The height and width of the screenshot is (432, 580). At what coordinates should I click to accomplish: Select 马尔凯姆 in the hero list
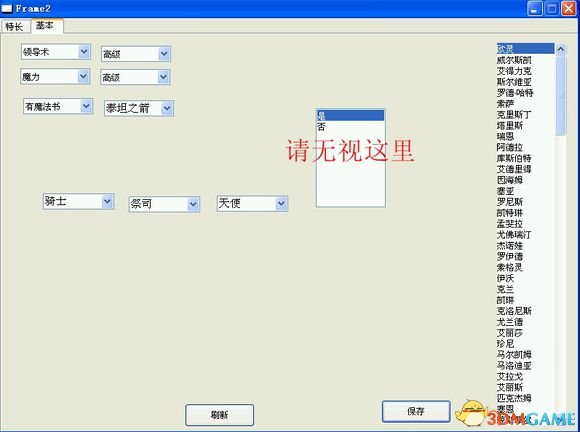point(525,354)
